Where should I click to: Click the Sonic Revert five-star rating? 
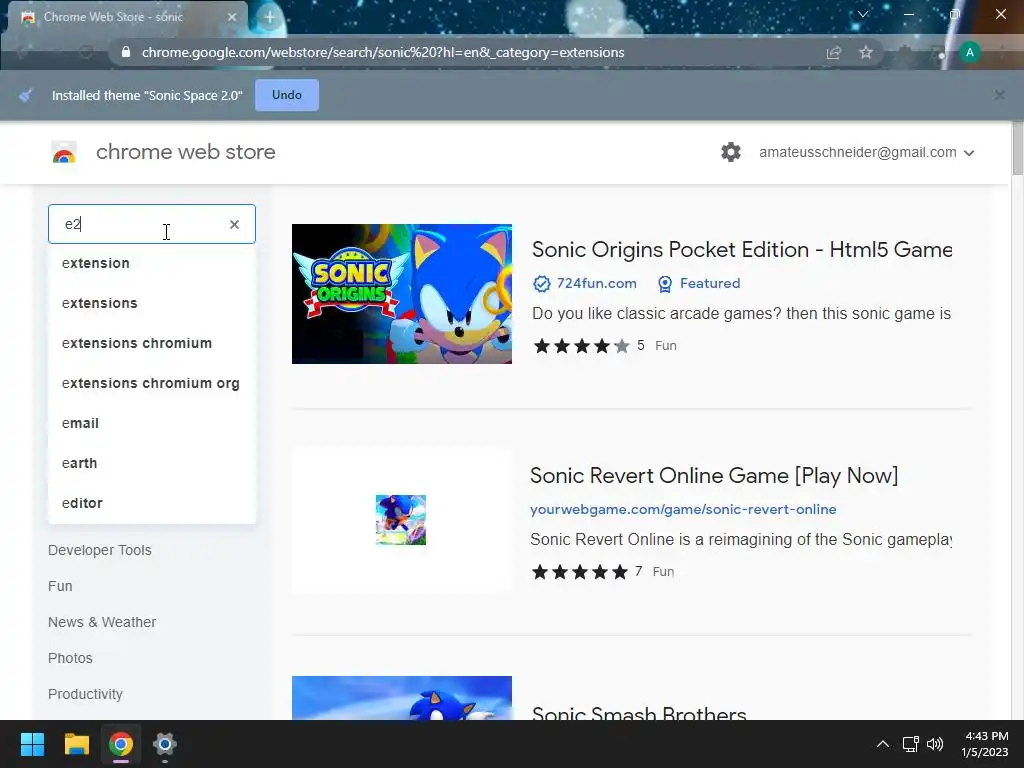(580, 572)
